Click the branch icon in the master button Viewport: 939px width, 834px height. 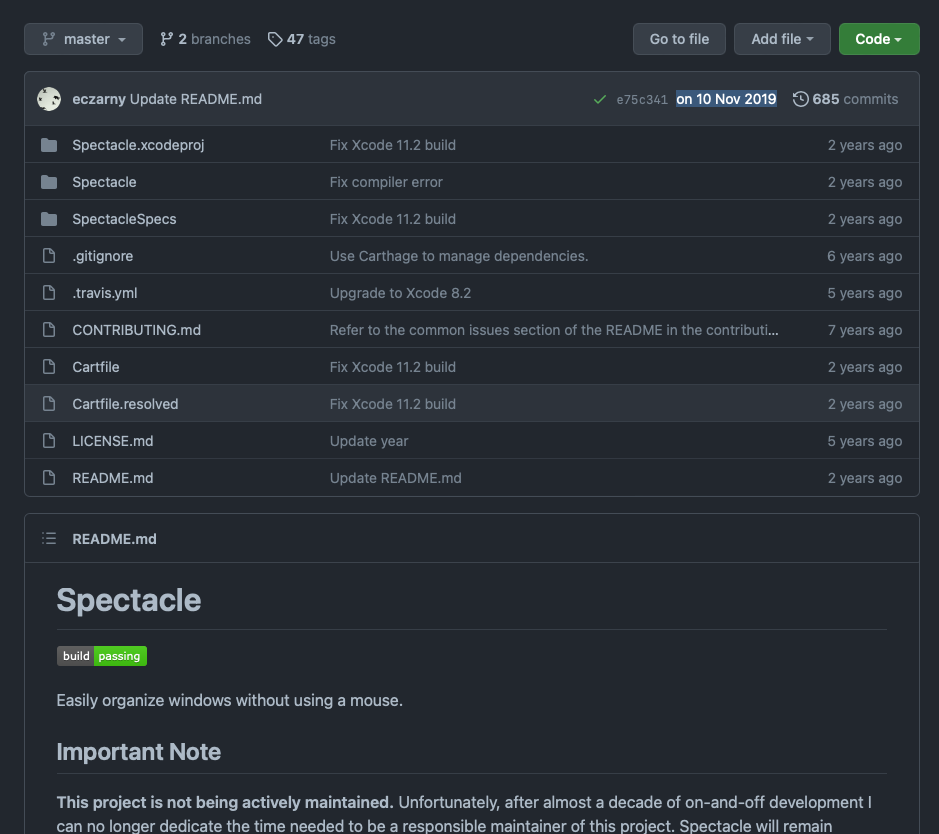pyautogui.click(x=49, y=39)
